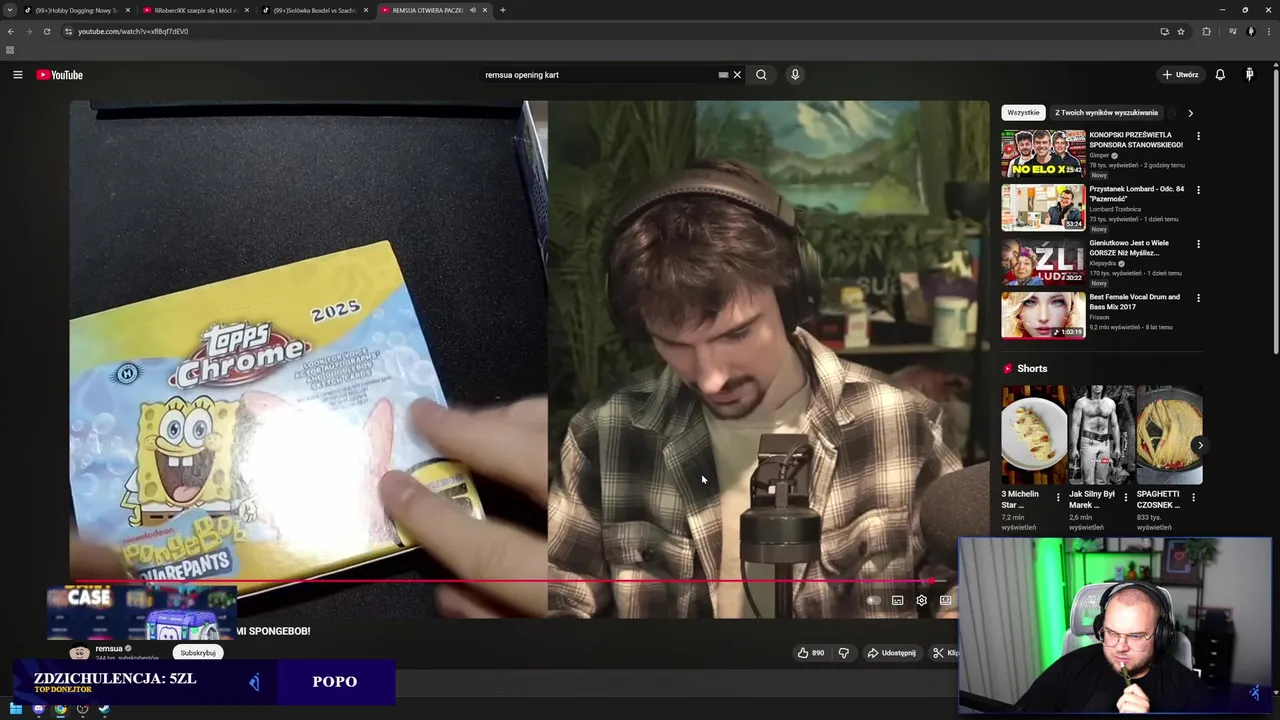Viewport: 1280px width, 720px height.
Task: Bookmark this page with the star icon
Action: click(1181, 31)
